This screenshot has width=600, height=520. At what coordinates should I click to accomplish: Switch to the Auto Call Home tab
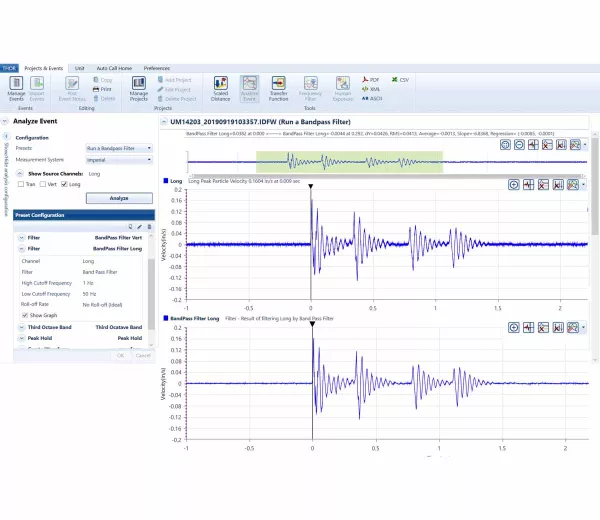114,68
